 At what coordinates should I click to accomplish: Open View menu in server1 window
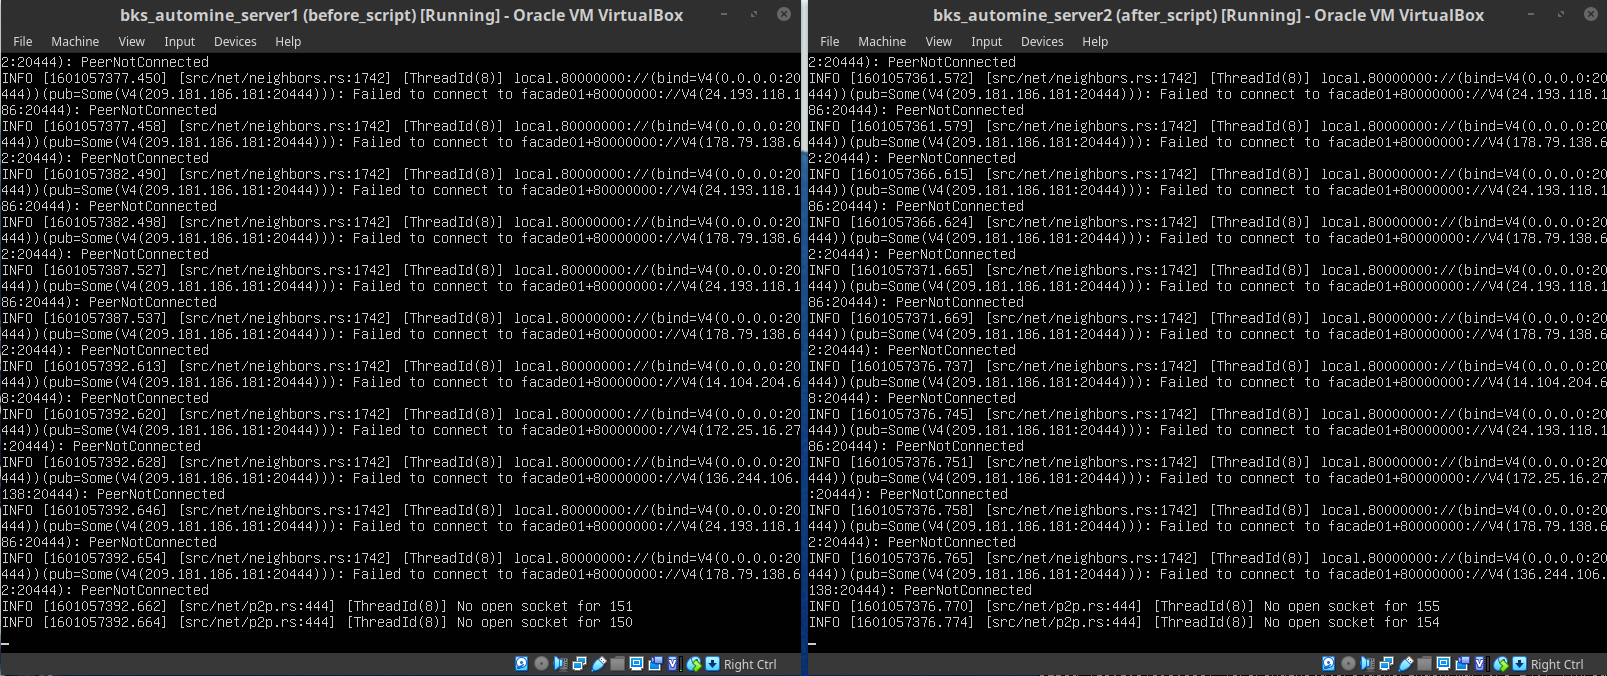point(132,42)
